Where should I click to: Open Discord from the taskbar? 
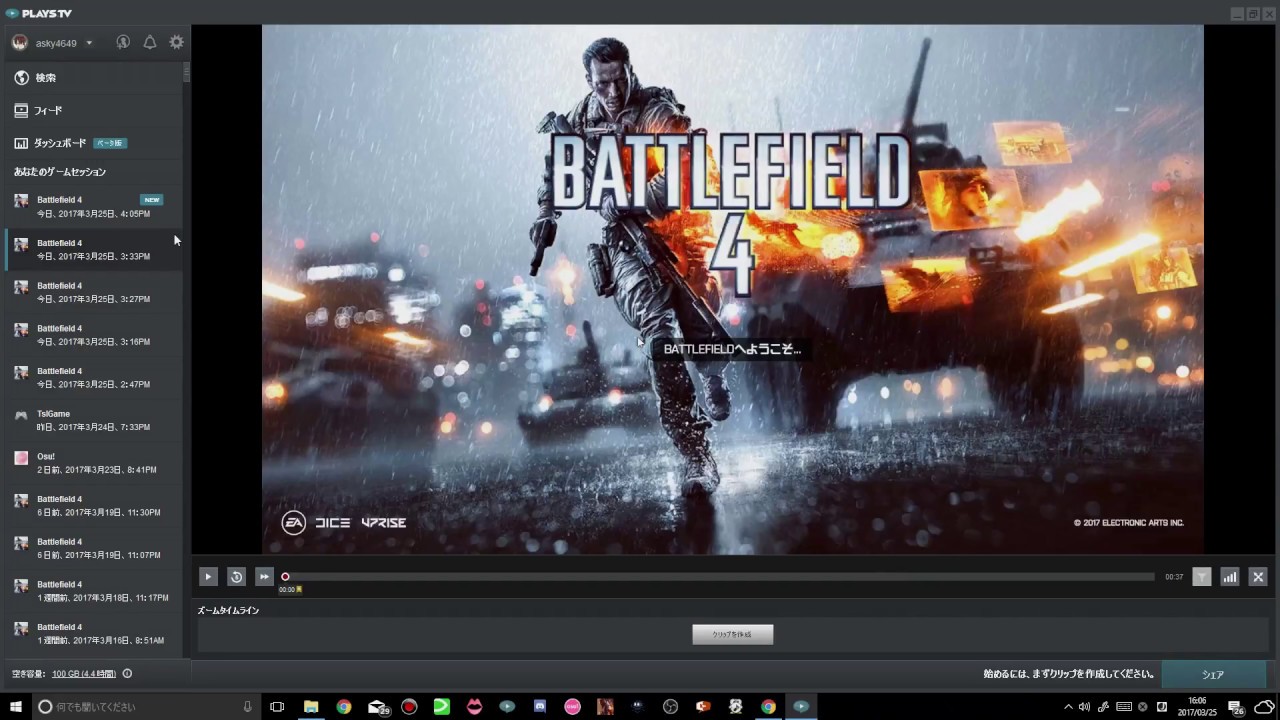(x=540, y=707)
